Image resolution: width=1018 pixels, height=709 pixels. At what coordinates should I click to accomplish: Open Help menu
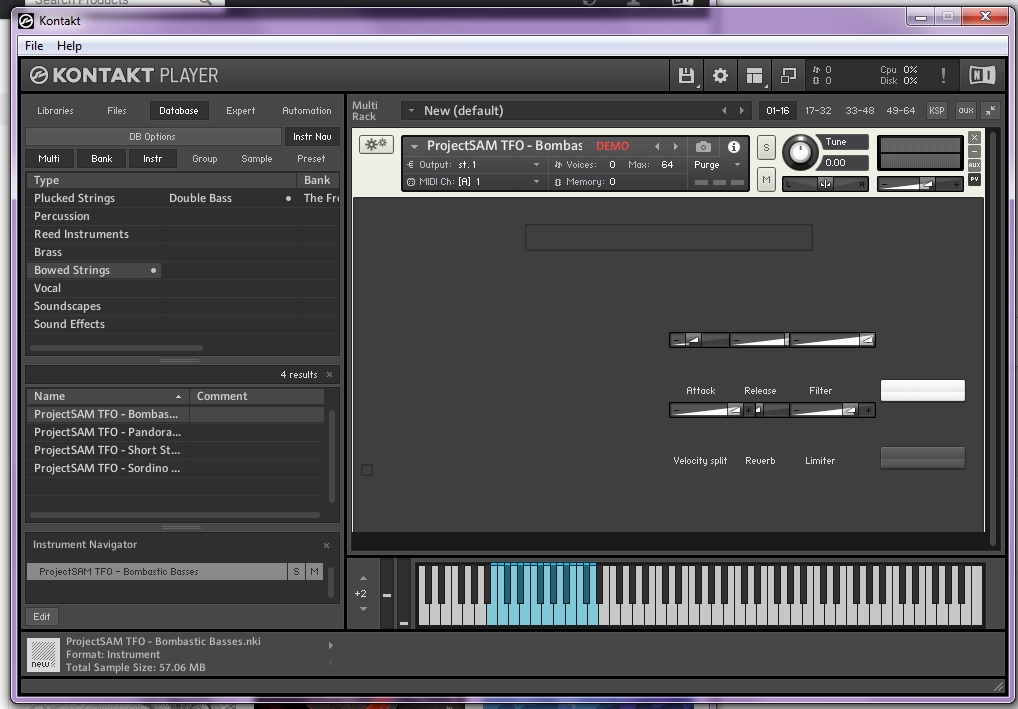[x=69, y=45]
